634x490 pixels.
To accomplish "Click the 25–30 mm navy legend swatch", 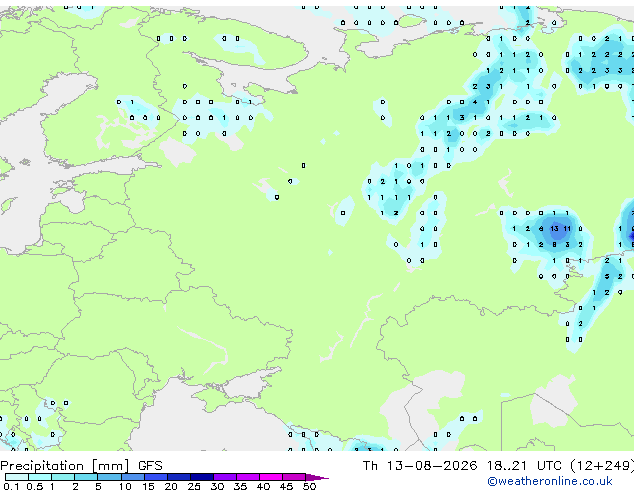I will (201, 477).
